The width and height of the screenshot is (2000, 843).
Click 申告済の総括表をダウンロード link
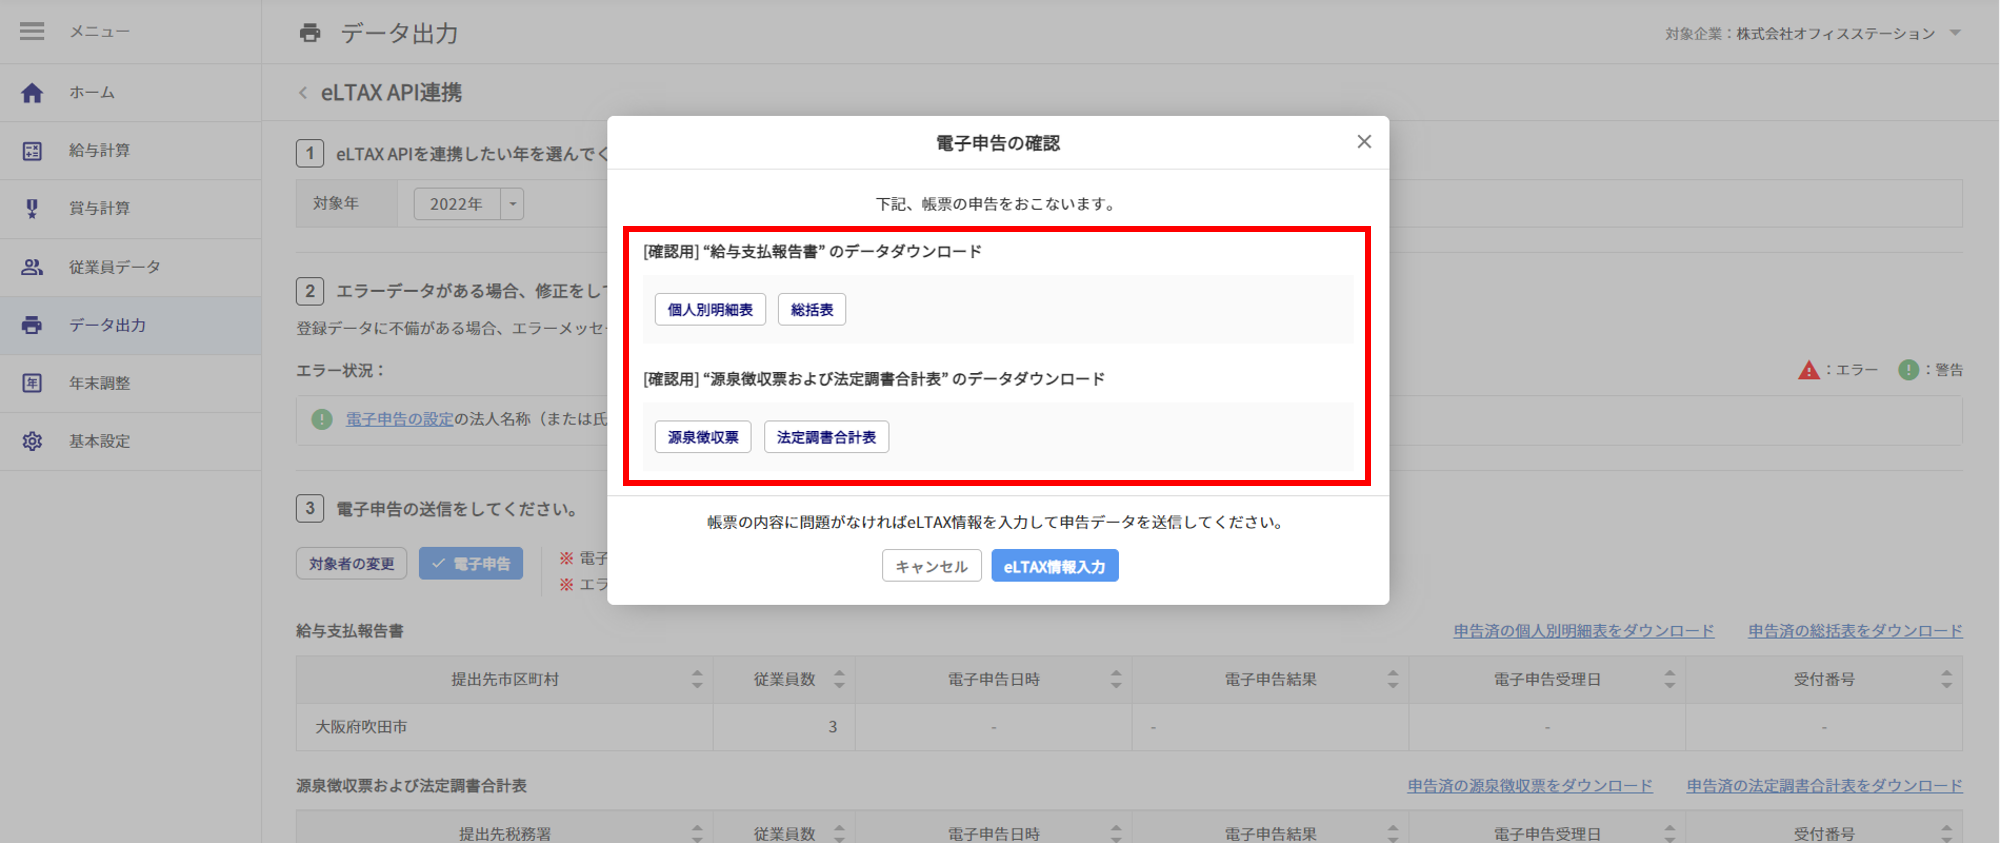coord(1855,631)
